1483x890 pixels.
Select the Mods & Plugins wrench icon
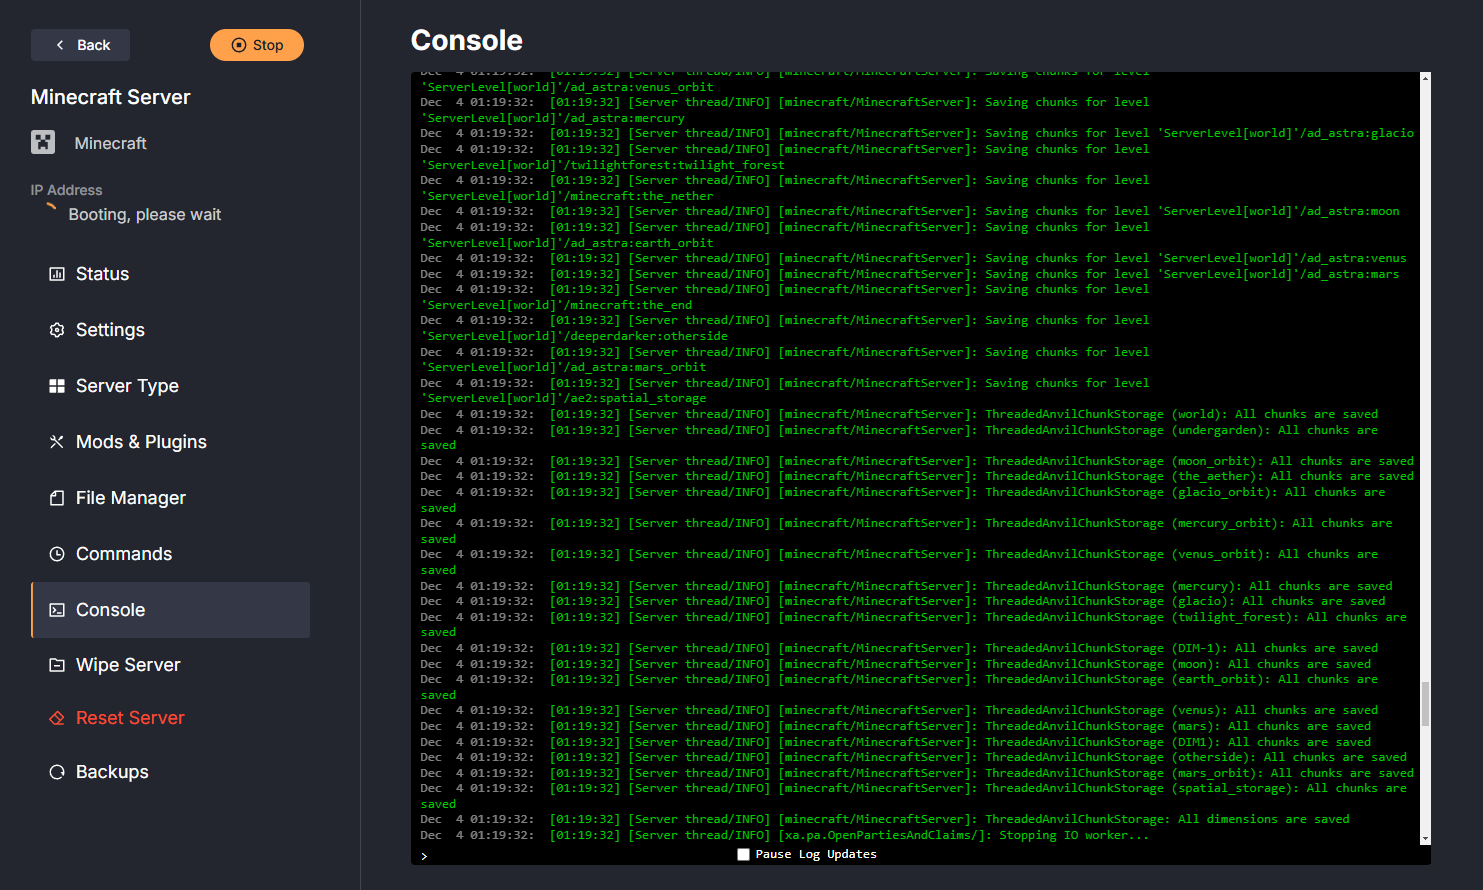click(x=57, y=441)
